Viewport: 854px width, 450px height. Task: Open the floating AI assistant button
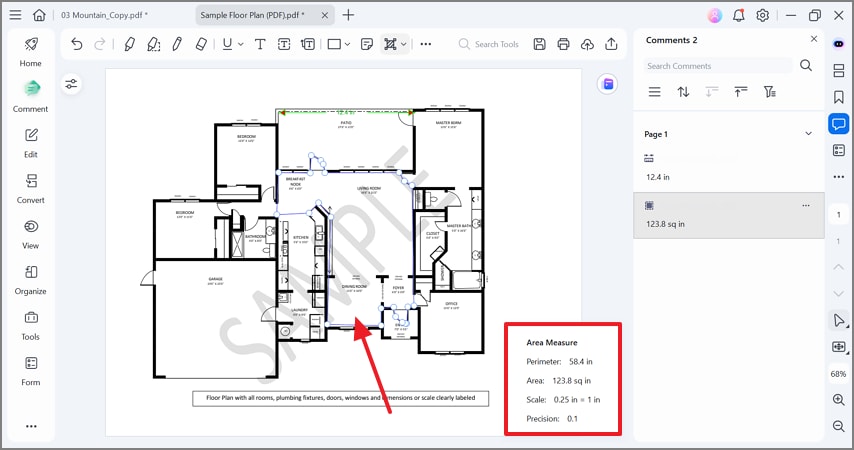(x=607, y=84)
